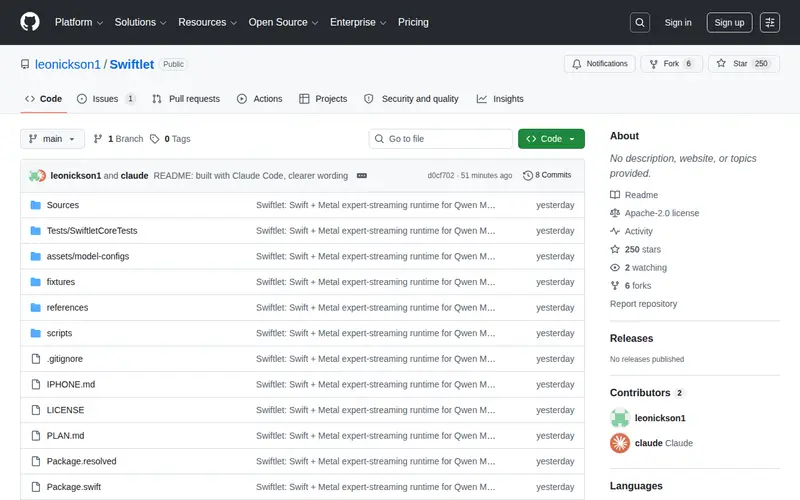The width and height of the screenshot is (800, 500).
Task: Go to the Pricing page
Action: [413, 22]
